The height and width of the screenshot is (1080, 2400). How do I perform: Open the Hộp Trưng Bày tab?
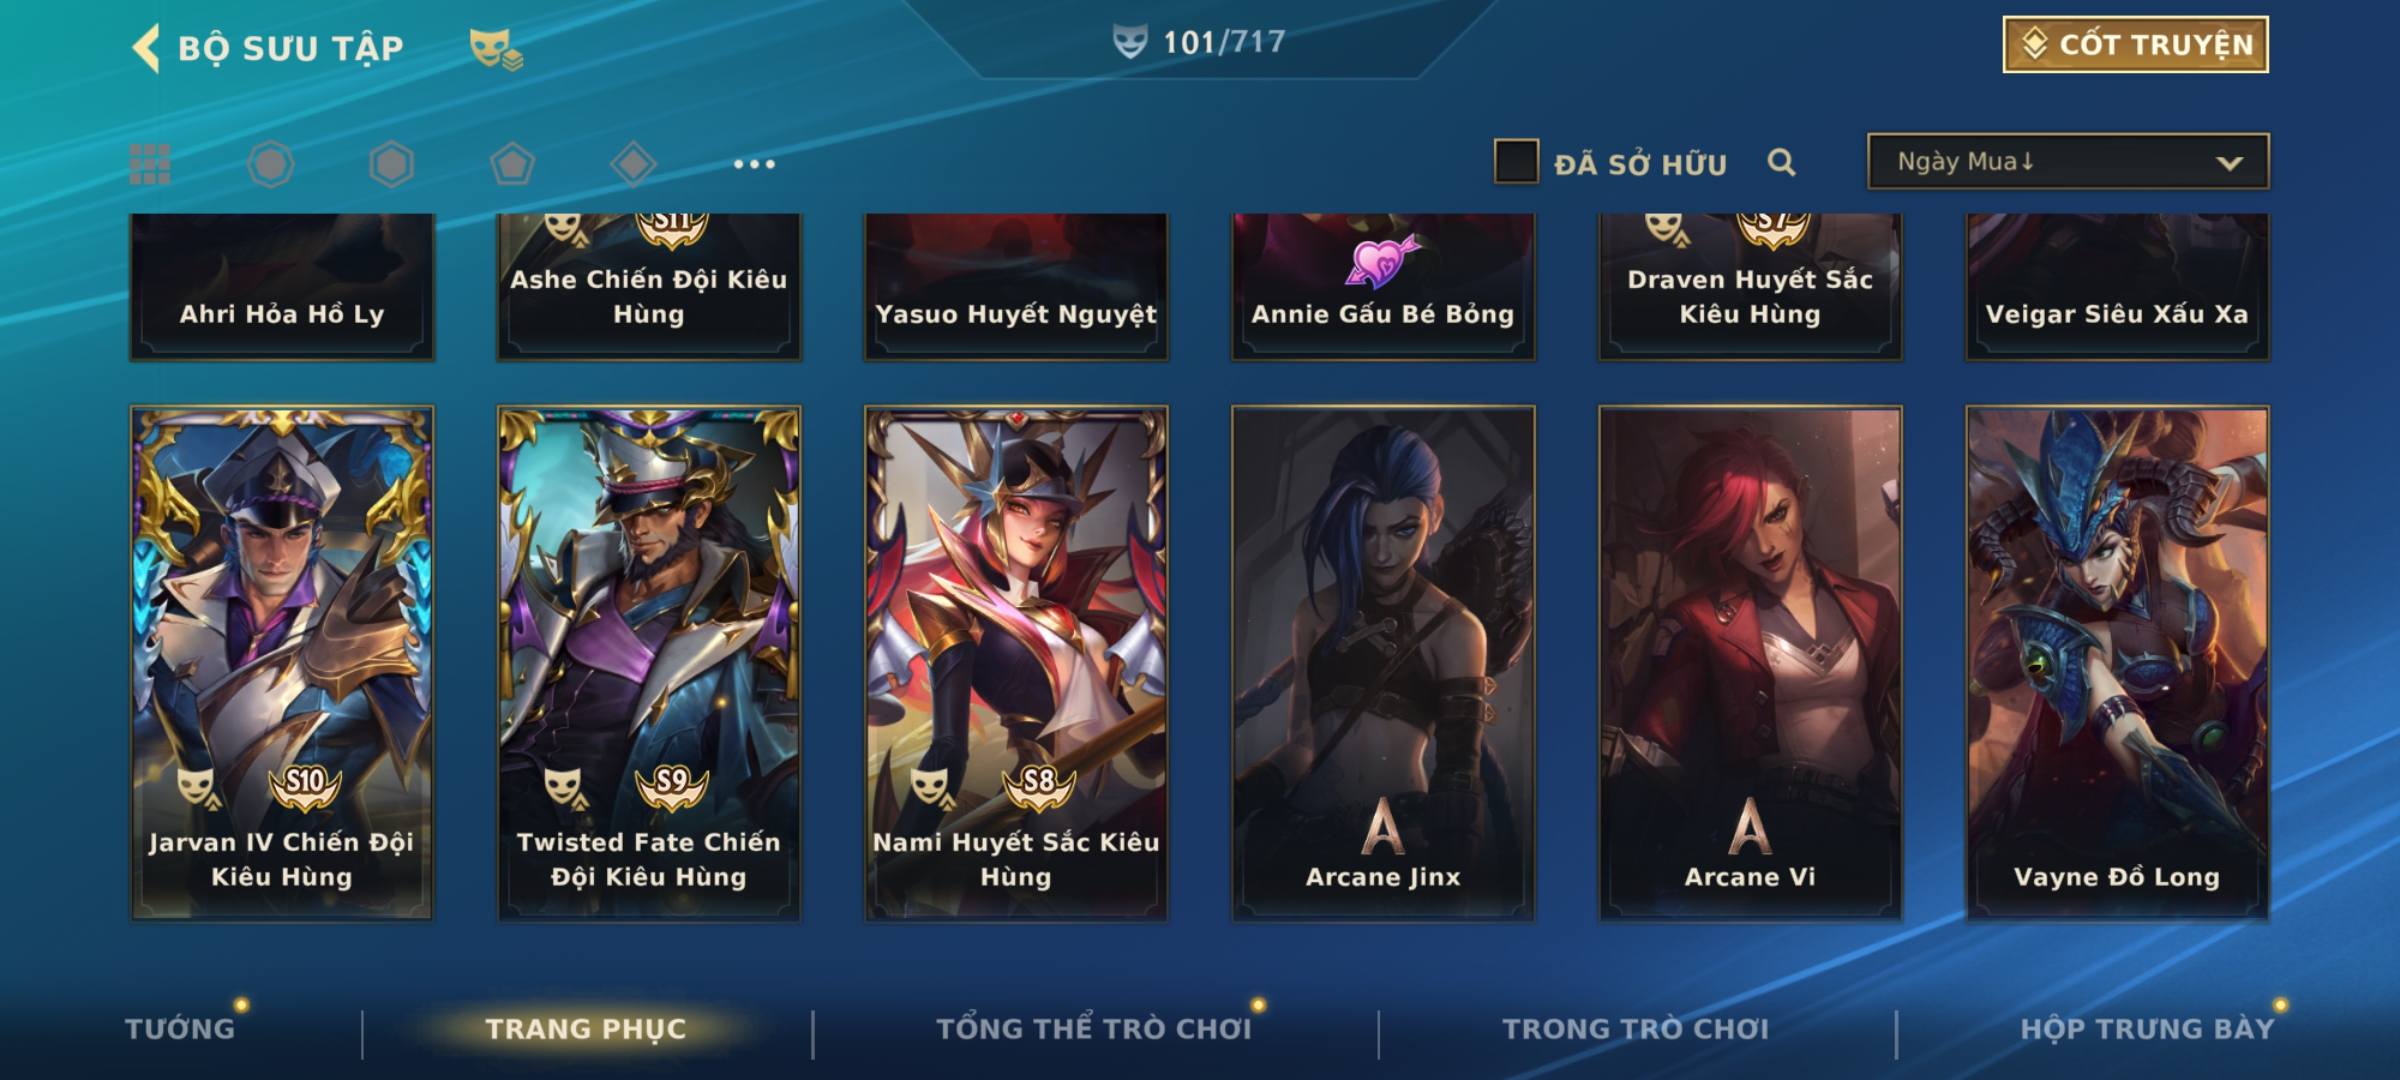pyautogui.click(x=2147, y=1029)
